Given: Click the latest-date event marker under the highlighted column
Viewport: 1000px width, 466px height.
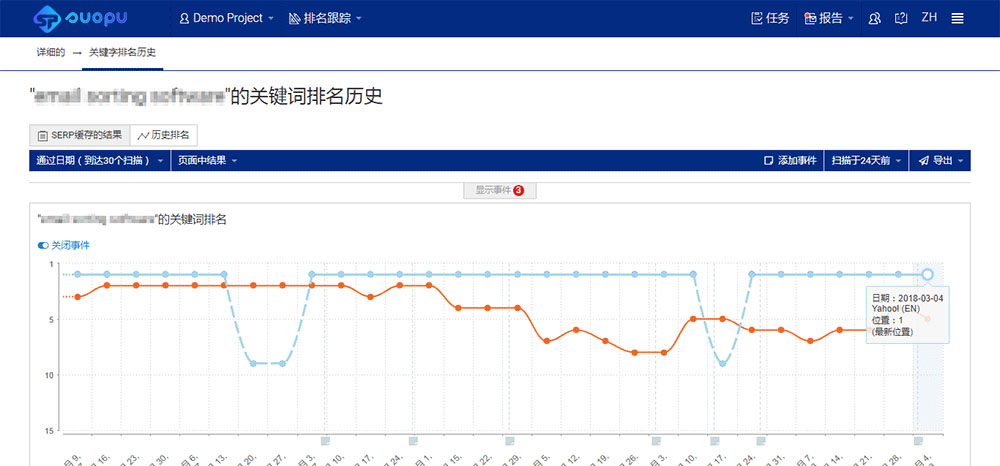Looking at the screenshot, I should (918, 441).
